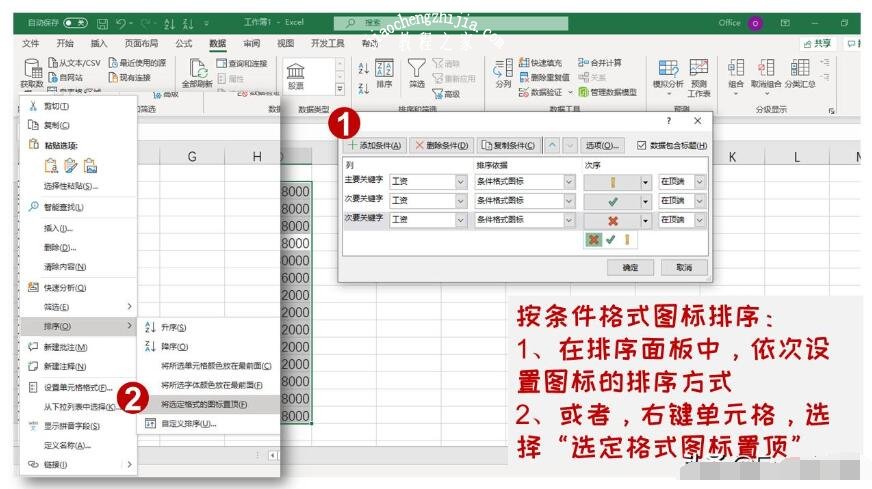Viewport: 872px width, 489px height.
Task: Toggle the 自动保存 switch
Action: [75, 23]
